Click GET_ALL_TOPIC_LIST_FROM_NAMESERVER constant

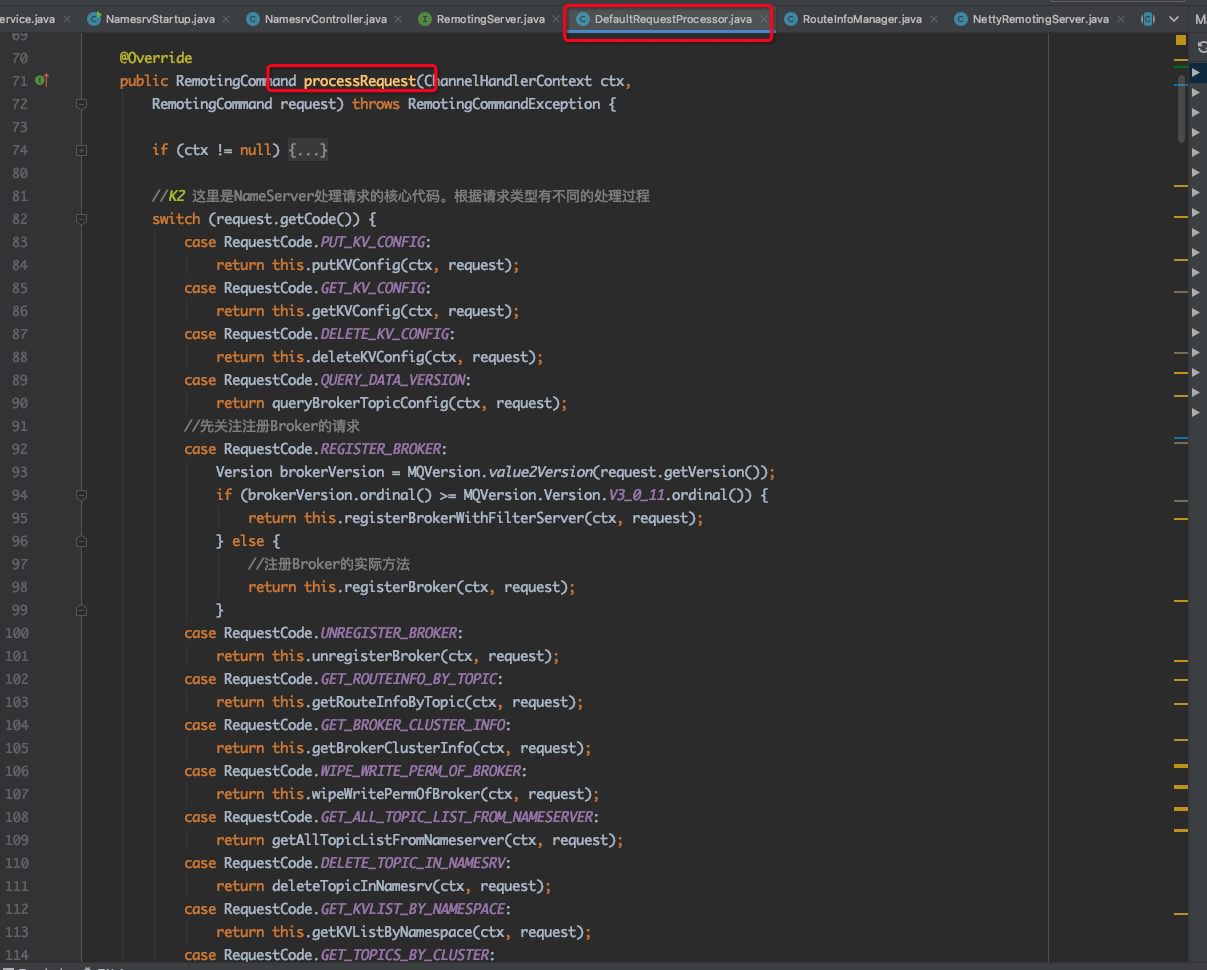[x=458, y=817]
